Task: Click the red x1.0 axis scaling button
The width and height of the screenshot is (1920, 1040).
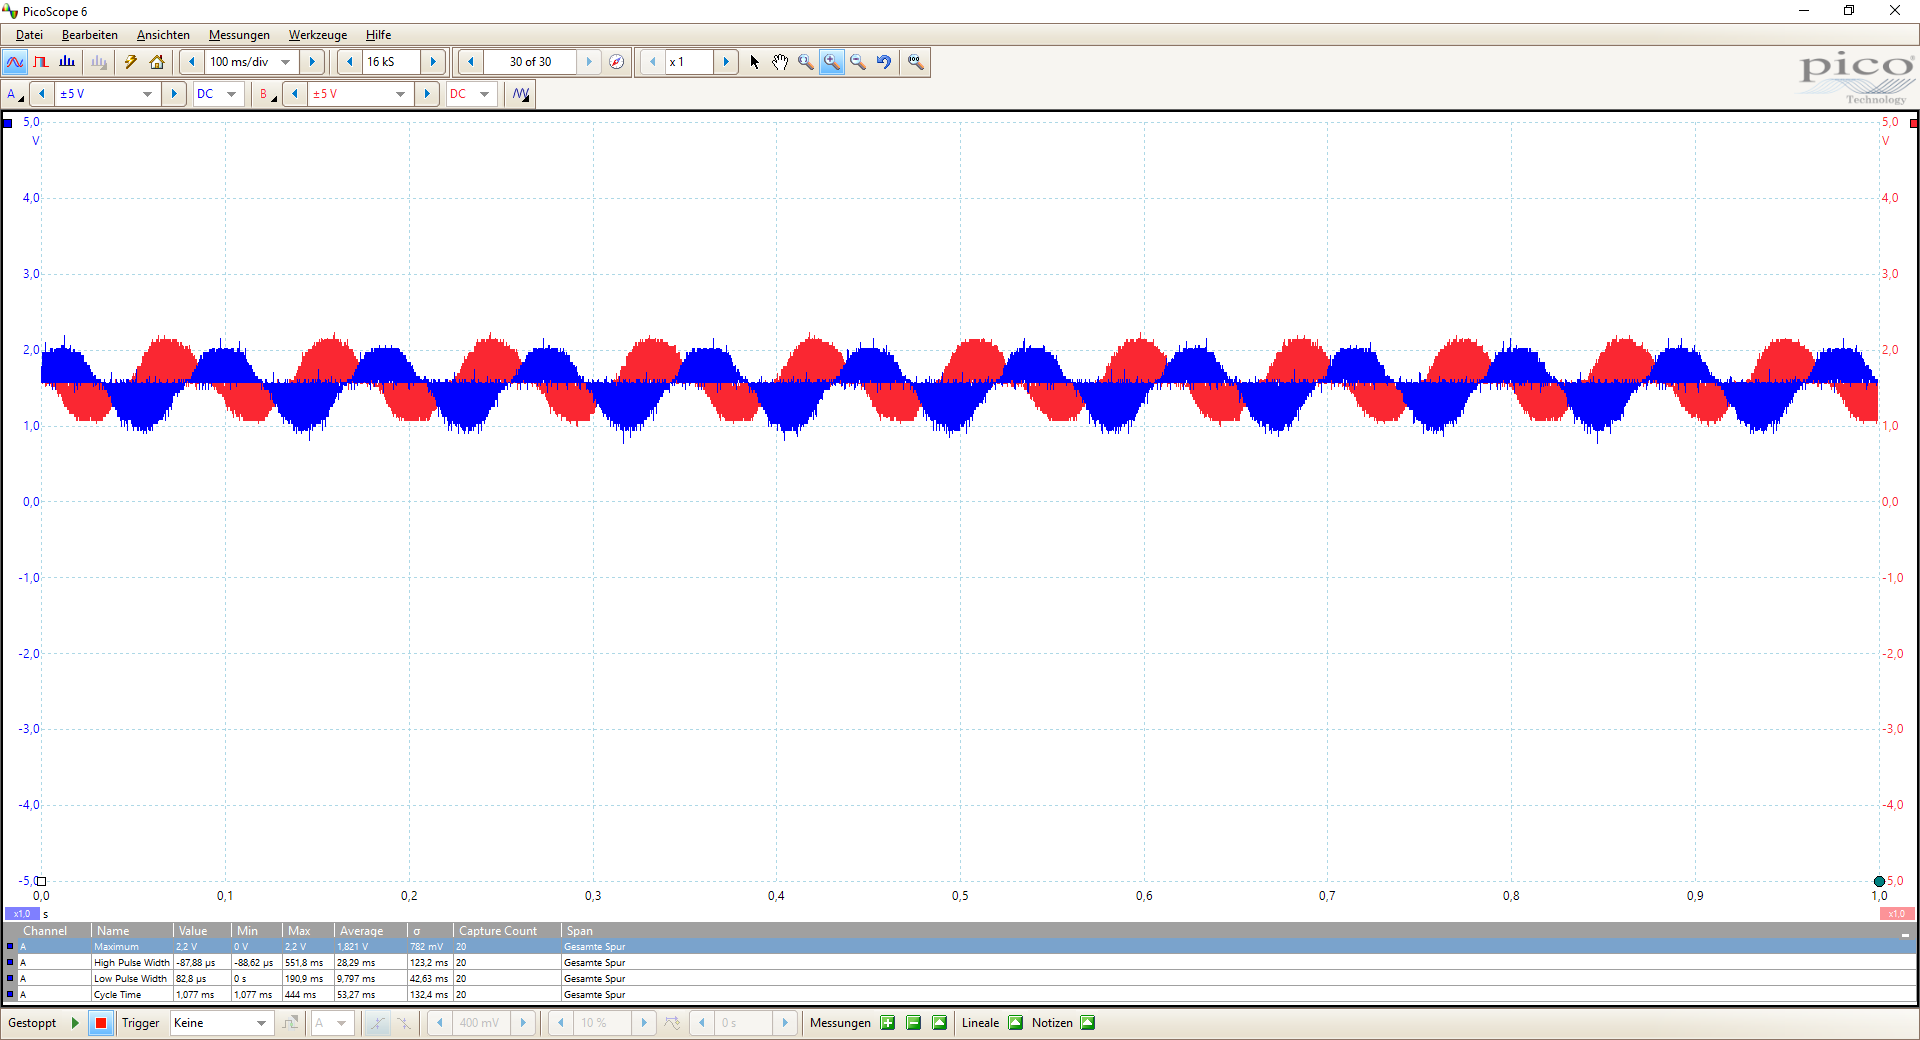Action: 1897,914
